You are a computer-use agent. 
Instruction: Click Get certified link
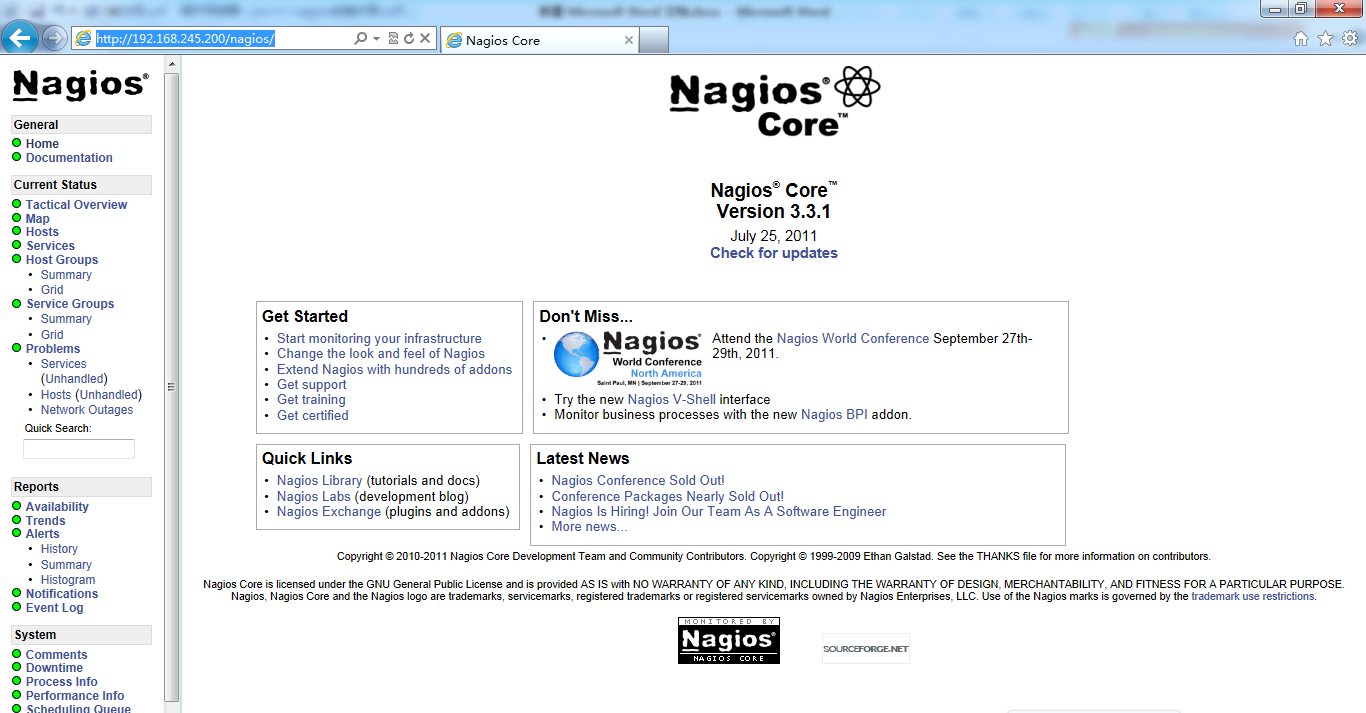pyautogui.click(x=313, y=416)
